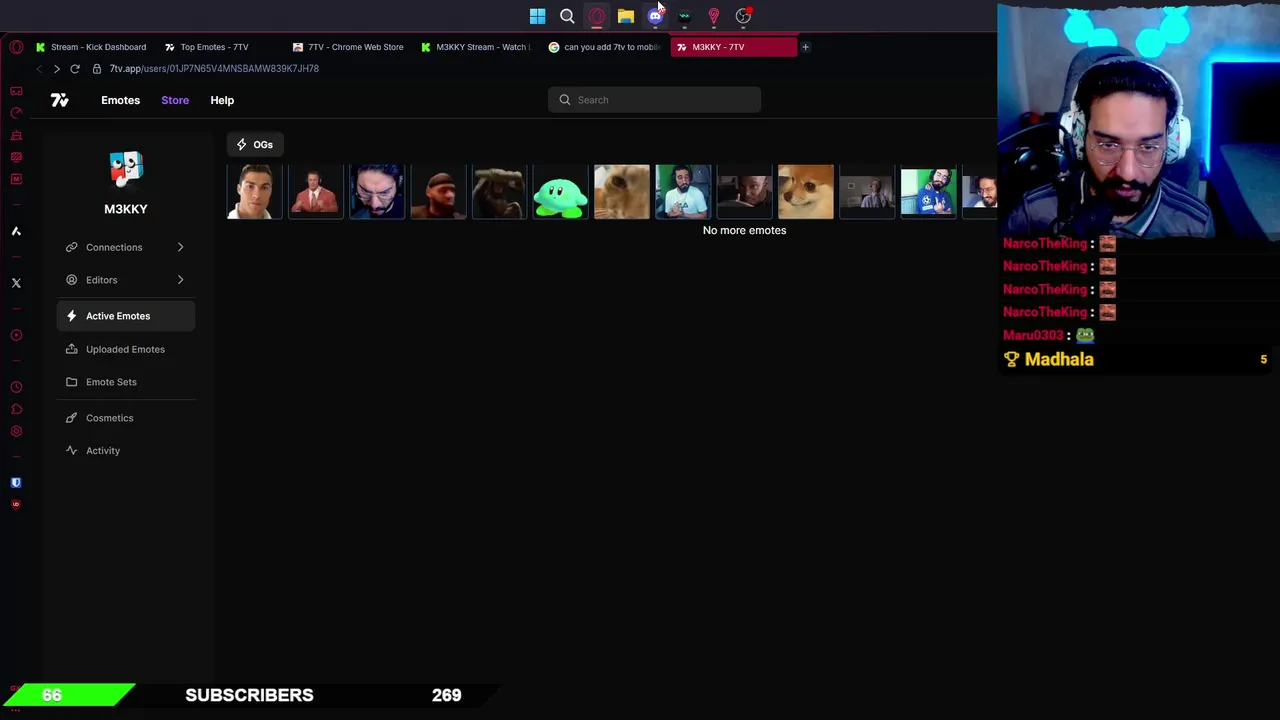The height and width of the screenshot is (720, 1280).
Task: Select Active Emotes in sidebar
Action: click(126, 316)
